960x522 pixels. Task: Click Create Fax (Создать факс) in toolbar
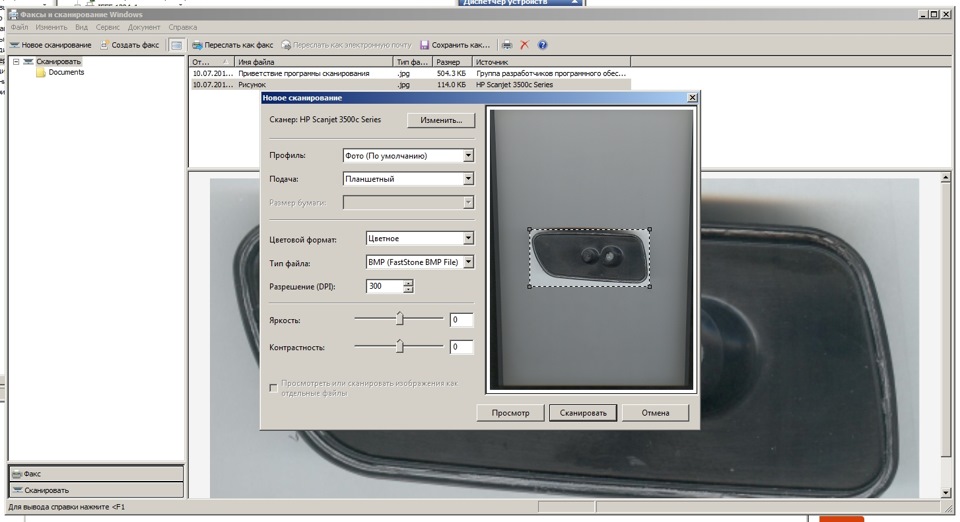tap(130, 45)
